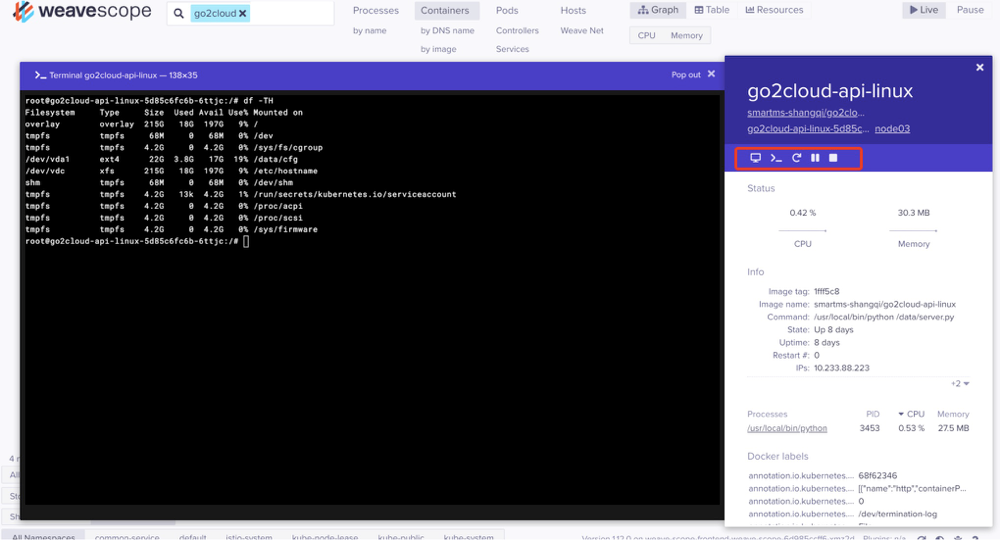Image resolution: width=1000 pixels, height=540 pixels.
Task: Click the CPU 0.42 % status metric
Action: (802, 228)
